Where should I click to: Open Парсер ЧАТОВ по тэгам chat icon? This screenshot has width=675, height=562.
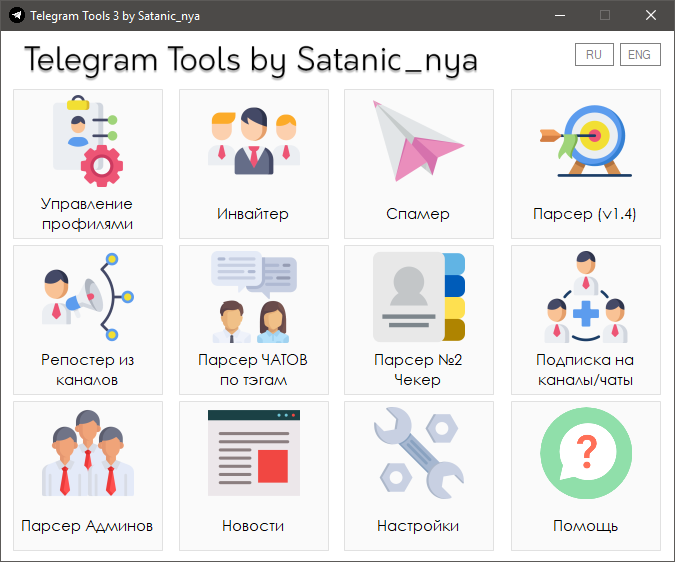(254, 297)
